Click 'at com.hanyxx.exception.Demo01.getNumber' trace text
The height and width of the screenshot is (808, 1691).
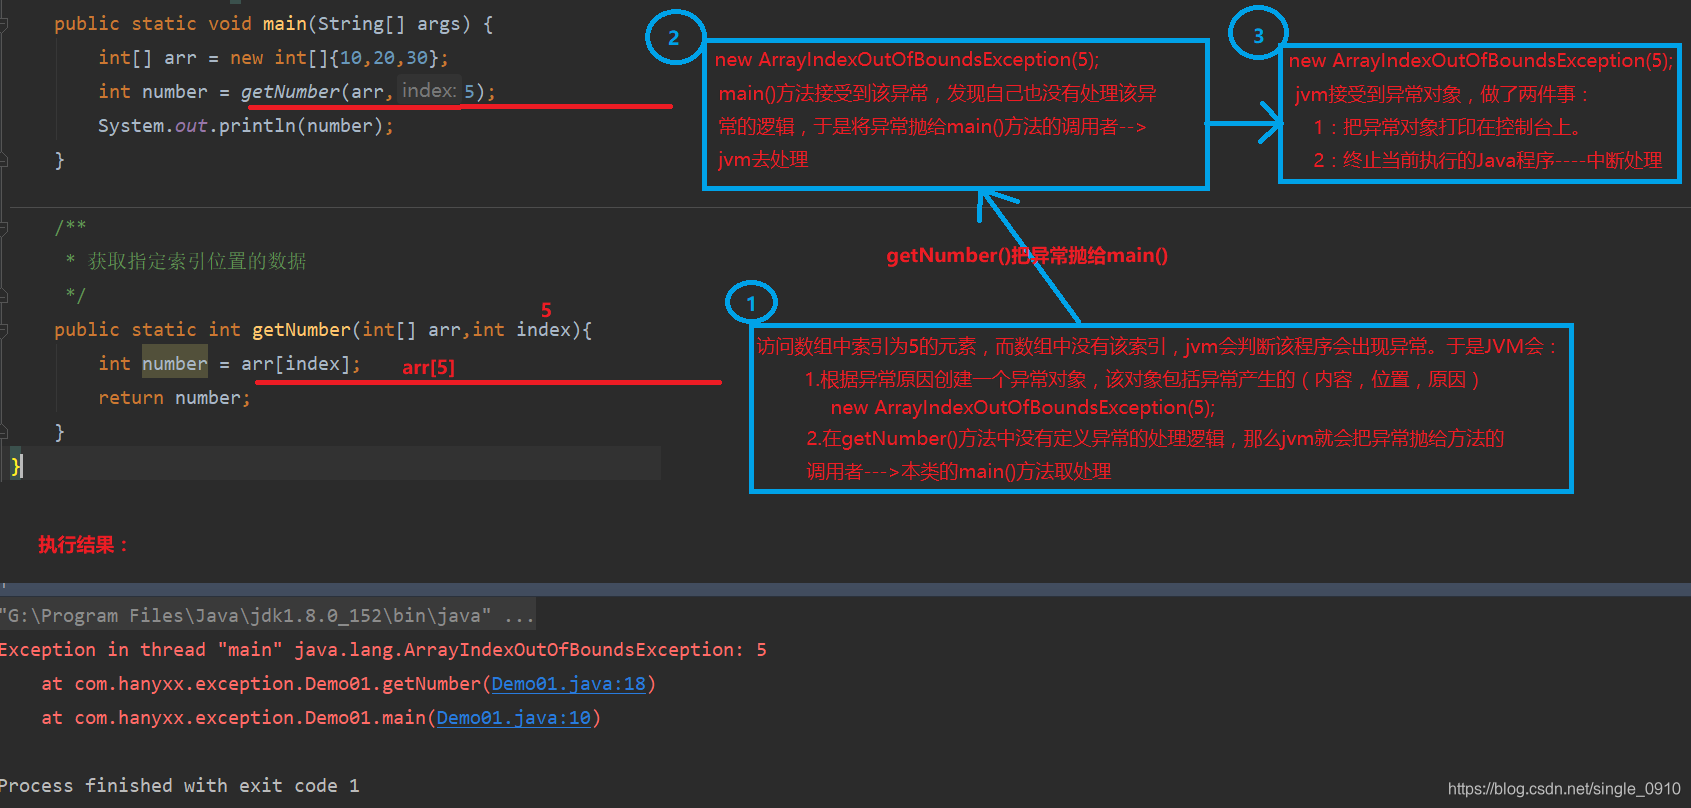(261, 684)
